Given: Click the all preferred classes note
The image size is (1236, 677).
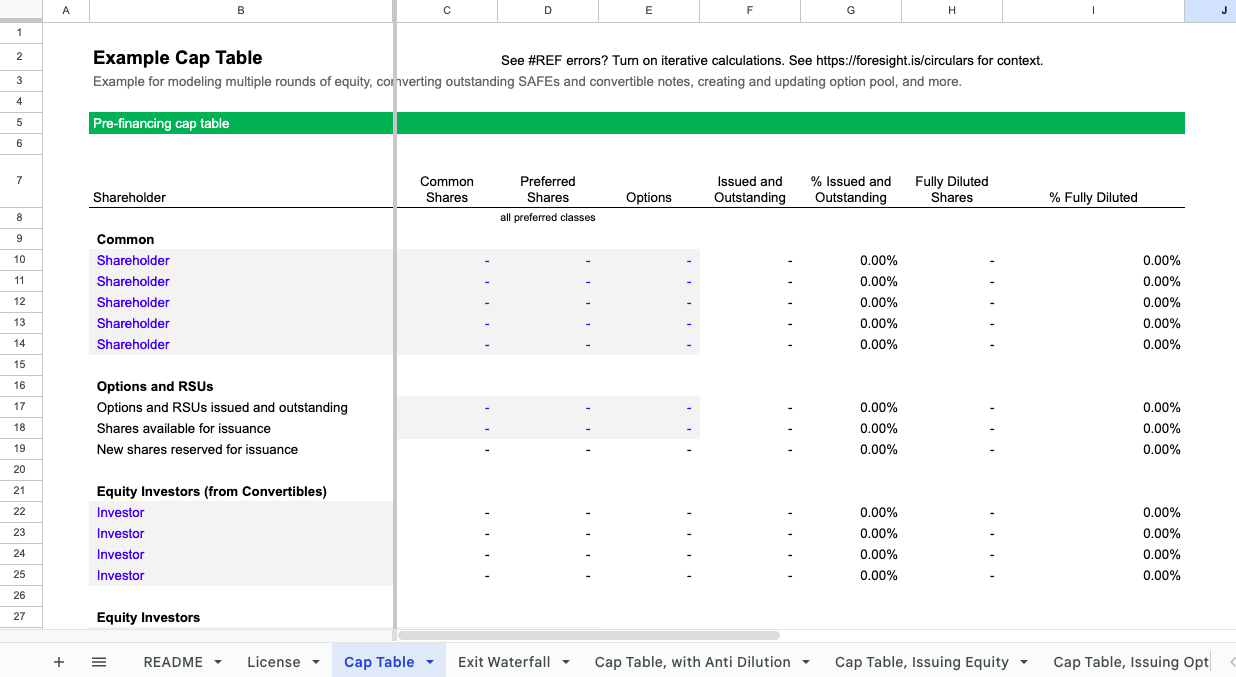Looking at the screenshot, I should coord(548,218).
